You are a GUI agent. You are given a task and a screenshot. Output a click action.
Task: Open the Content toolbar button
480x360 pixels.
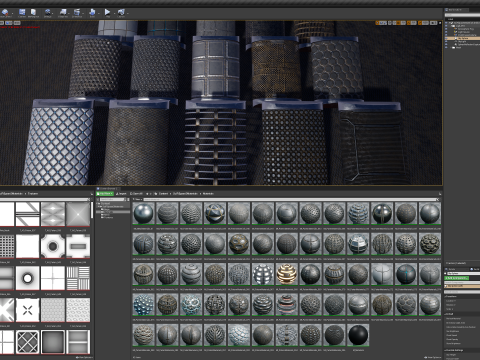22,13
